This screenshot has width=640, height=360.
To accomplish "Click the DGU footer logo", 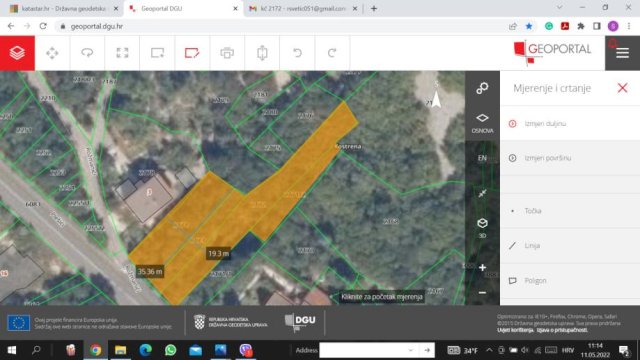I will 300,322.
